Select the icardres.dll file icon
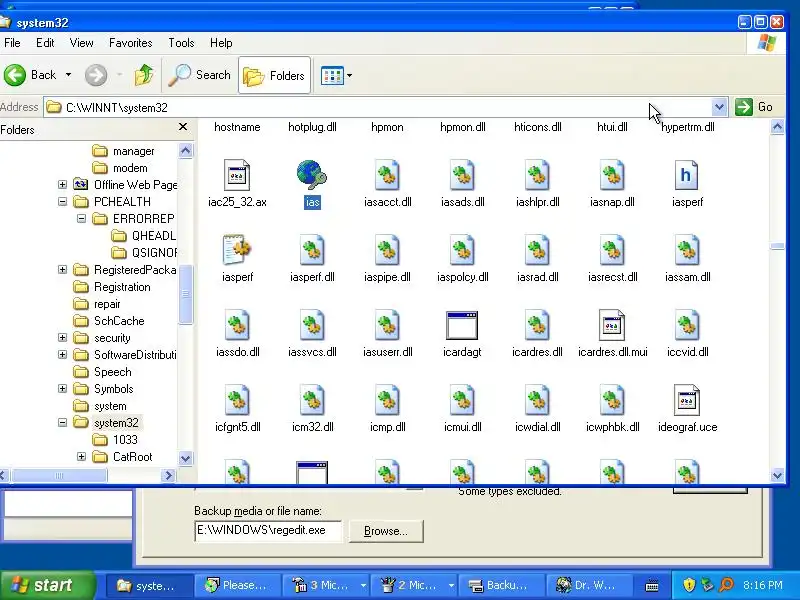The width and height of the screenshot is (800, 600). tap(537, 324)
